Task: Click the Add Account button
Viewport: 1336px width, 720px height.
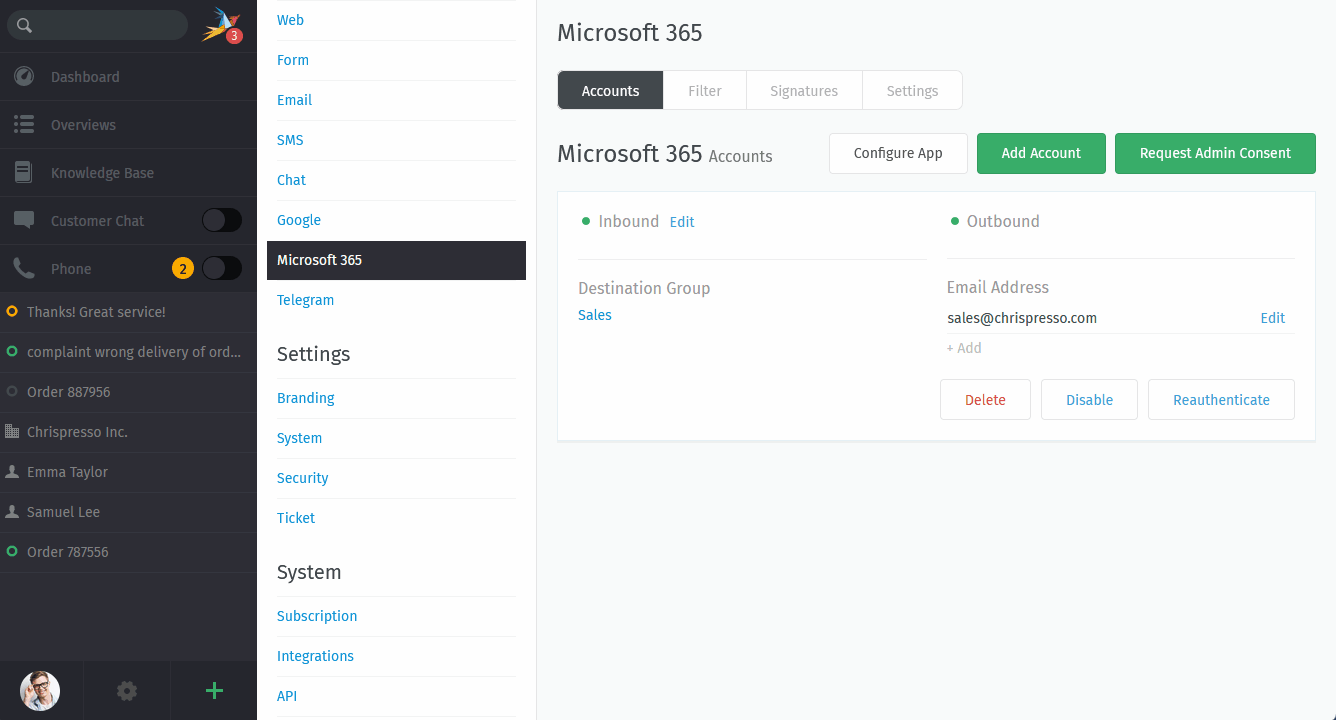Action: (1041, 153)
